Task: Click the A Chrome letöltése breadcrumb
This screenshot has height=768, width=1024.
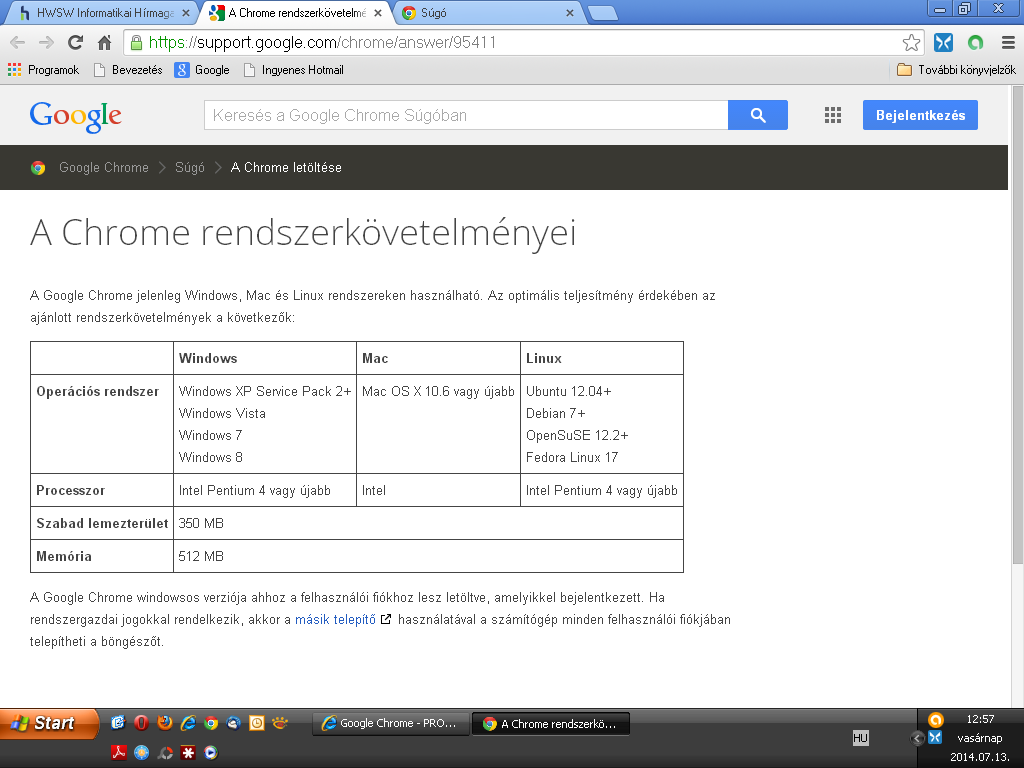Action: coord(286,168)
